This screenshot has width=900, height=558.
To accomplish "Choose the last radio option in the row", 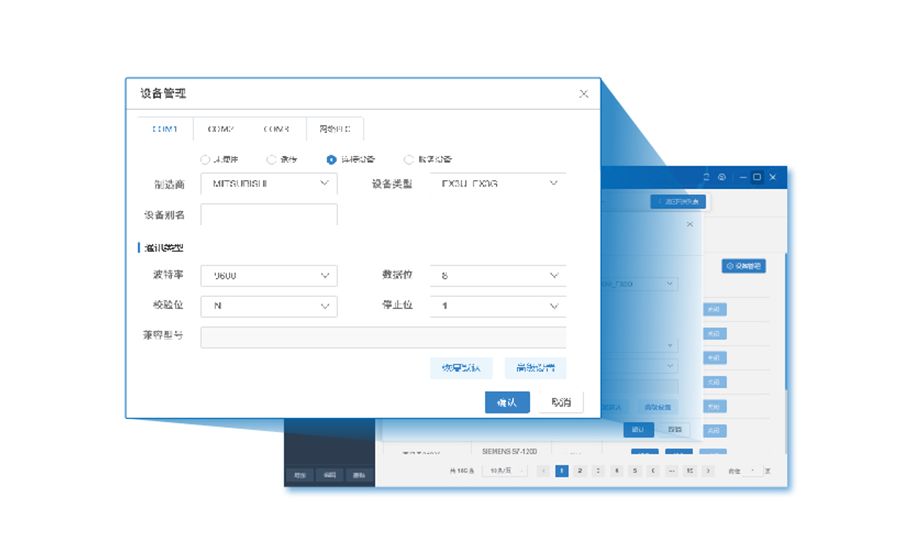I will (409, 159).
